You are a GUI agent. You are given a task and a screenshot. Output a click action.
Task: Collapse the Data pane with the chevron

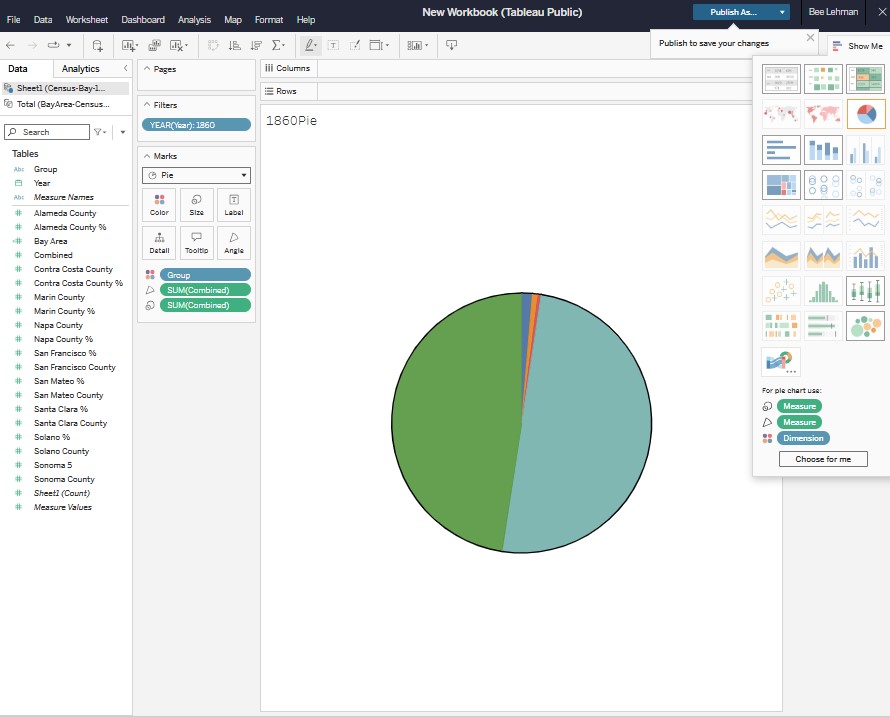126,68
